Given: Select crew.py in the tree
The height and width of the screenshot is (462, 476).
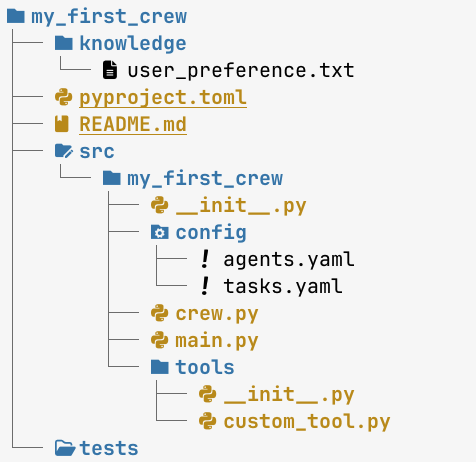Looking at the screenshot, I should 217,314.
